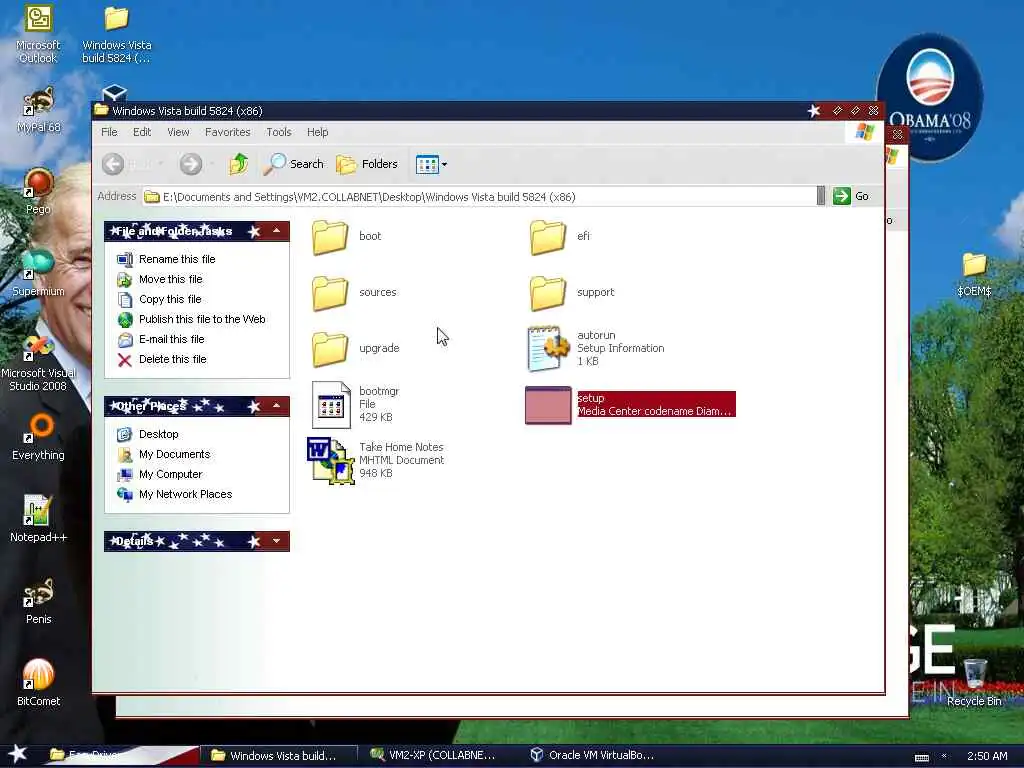Viewport: 1024px width, 768px height.
Task: Open the star Start button
Action: [18, 755]
